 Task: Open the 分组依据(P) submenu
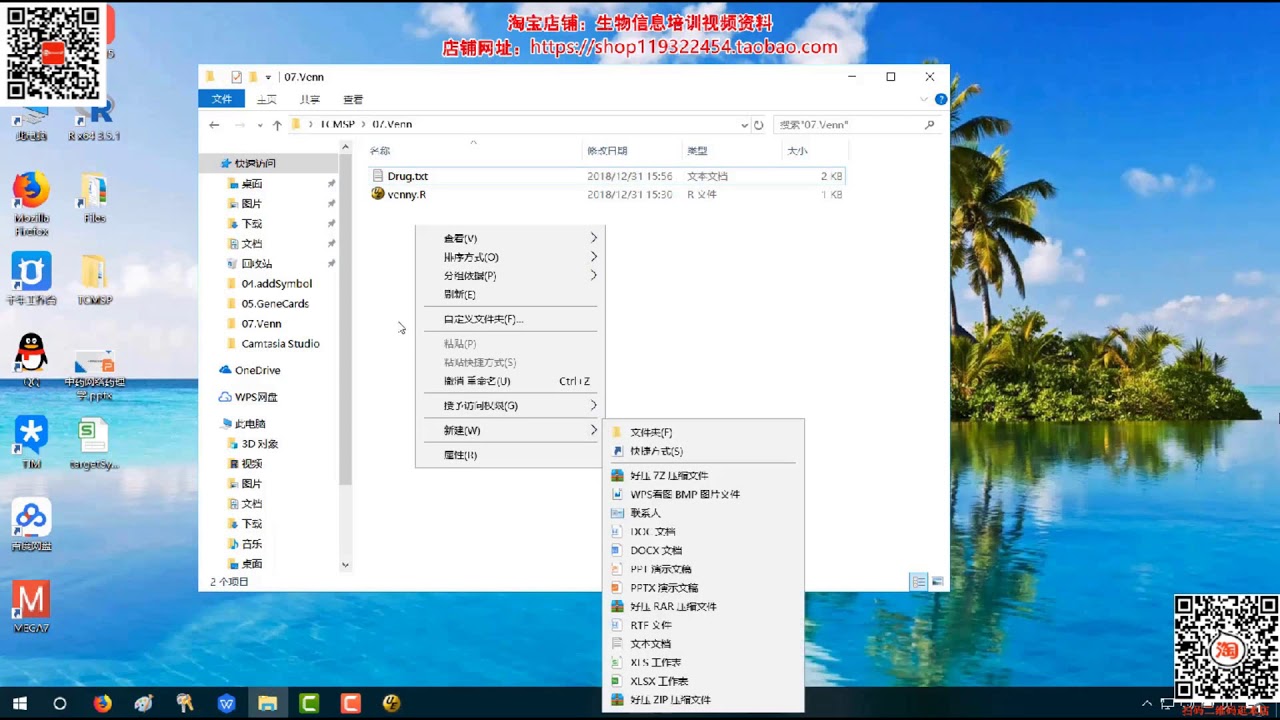[x=509, y=275]
